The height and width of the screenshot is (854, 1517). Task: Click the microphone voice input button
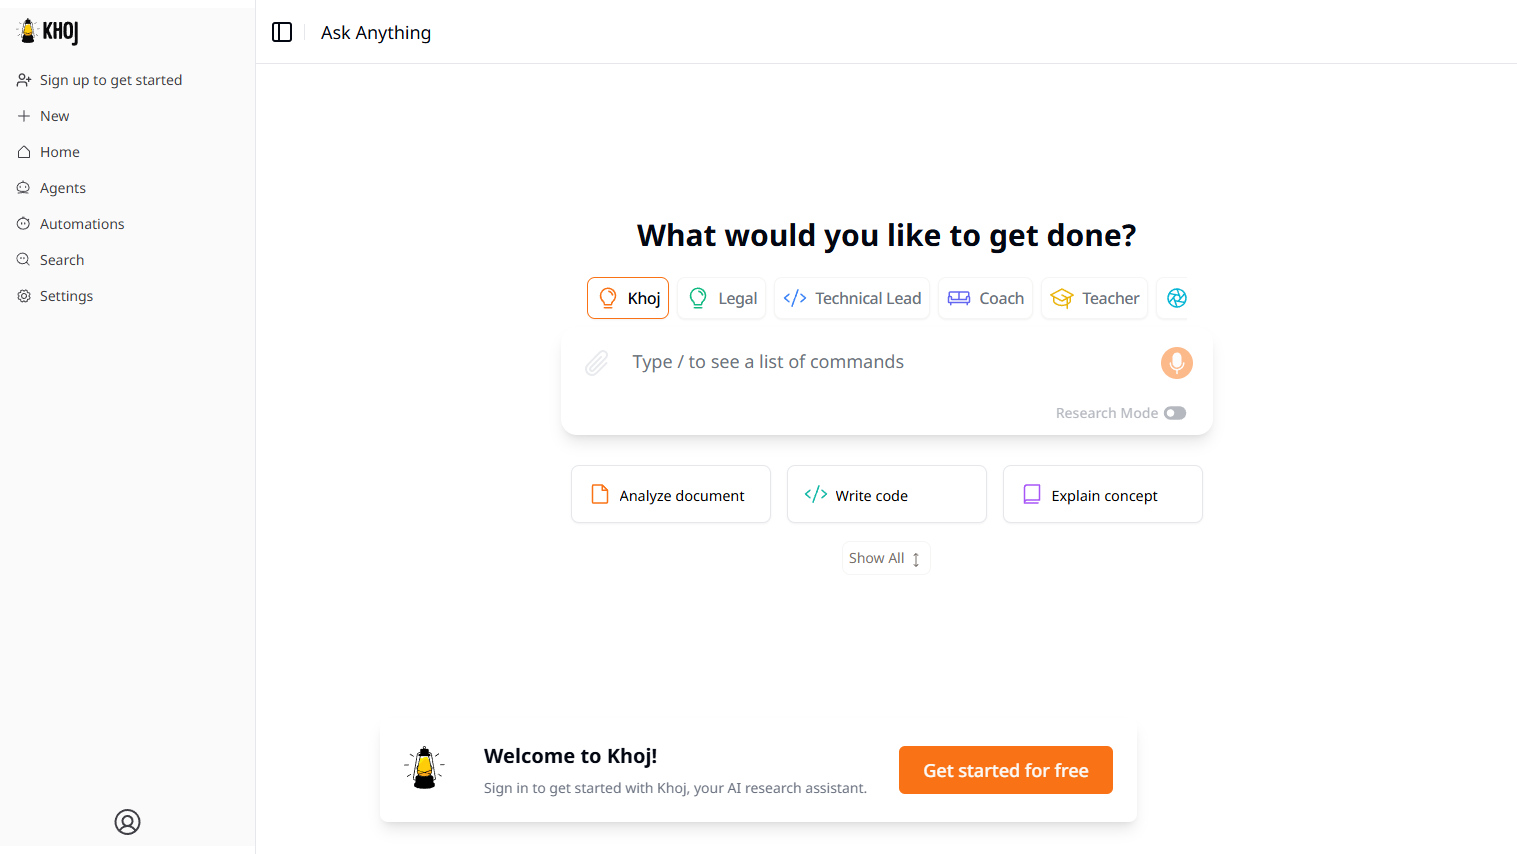pyautogui.click(x=1176, y=363)
